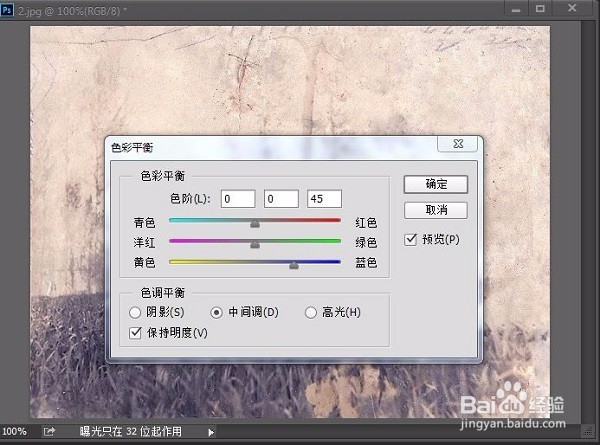Click the 确定 confirm button
Image resolution: width=600 pixels, height=445 pixels.
[x=435, y=184]
